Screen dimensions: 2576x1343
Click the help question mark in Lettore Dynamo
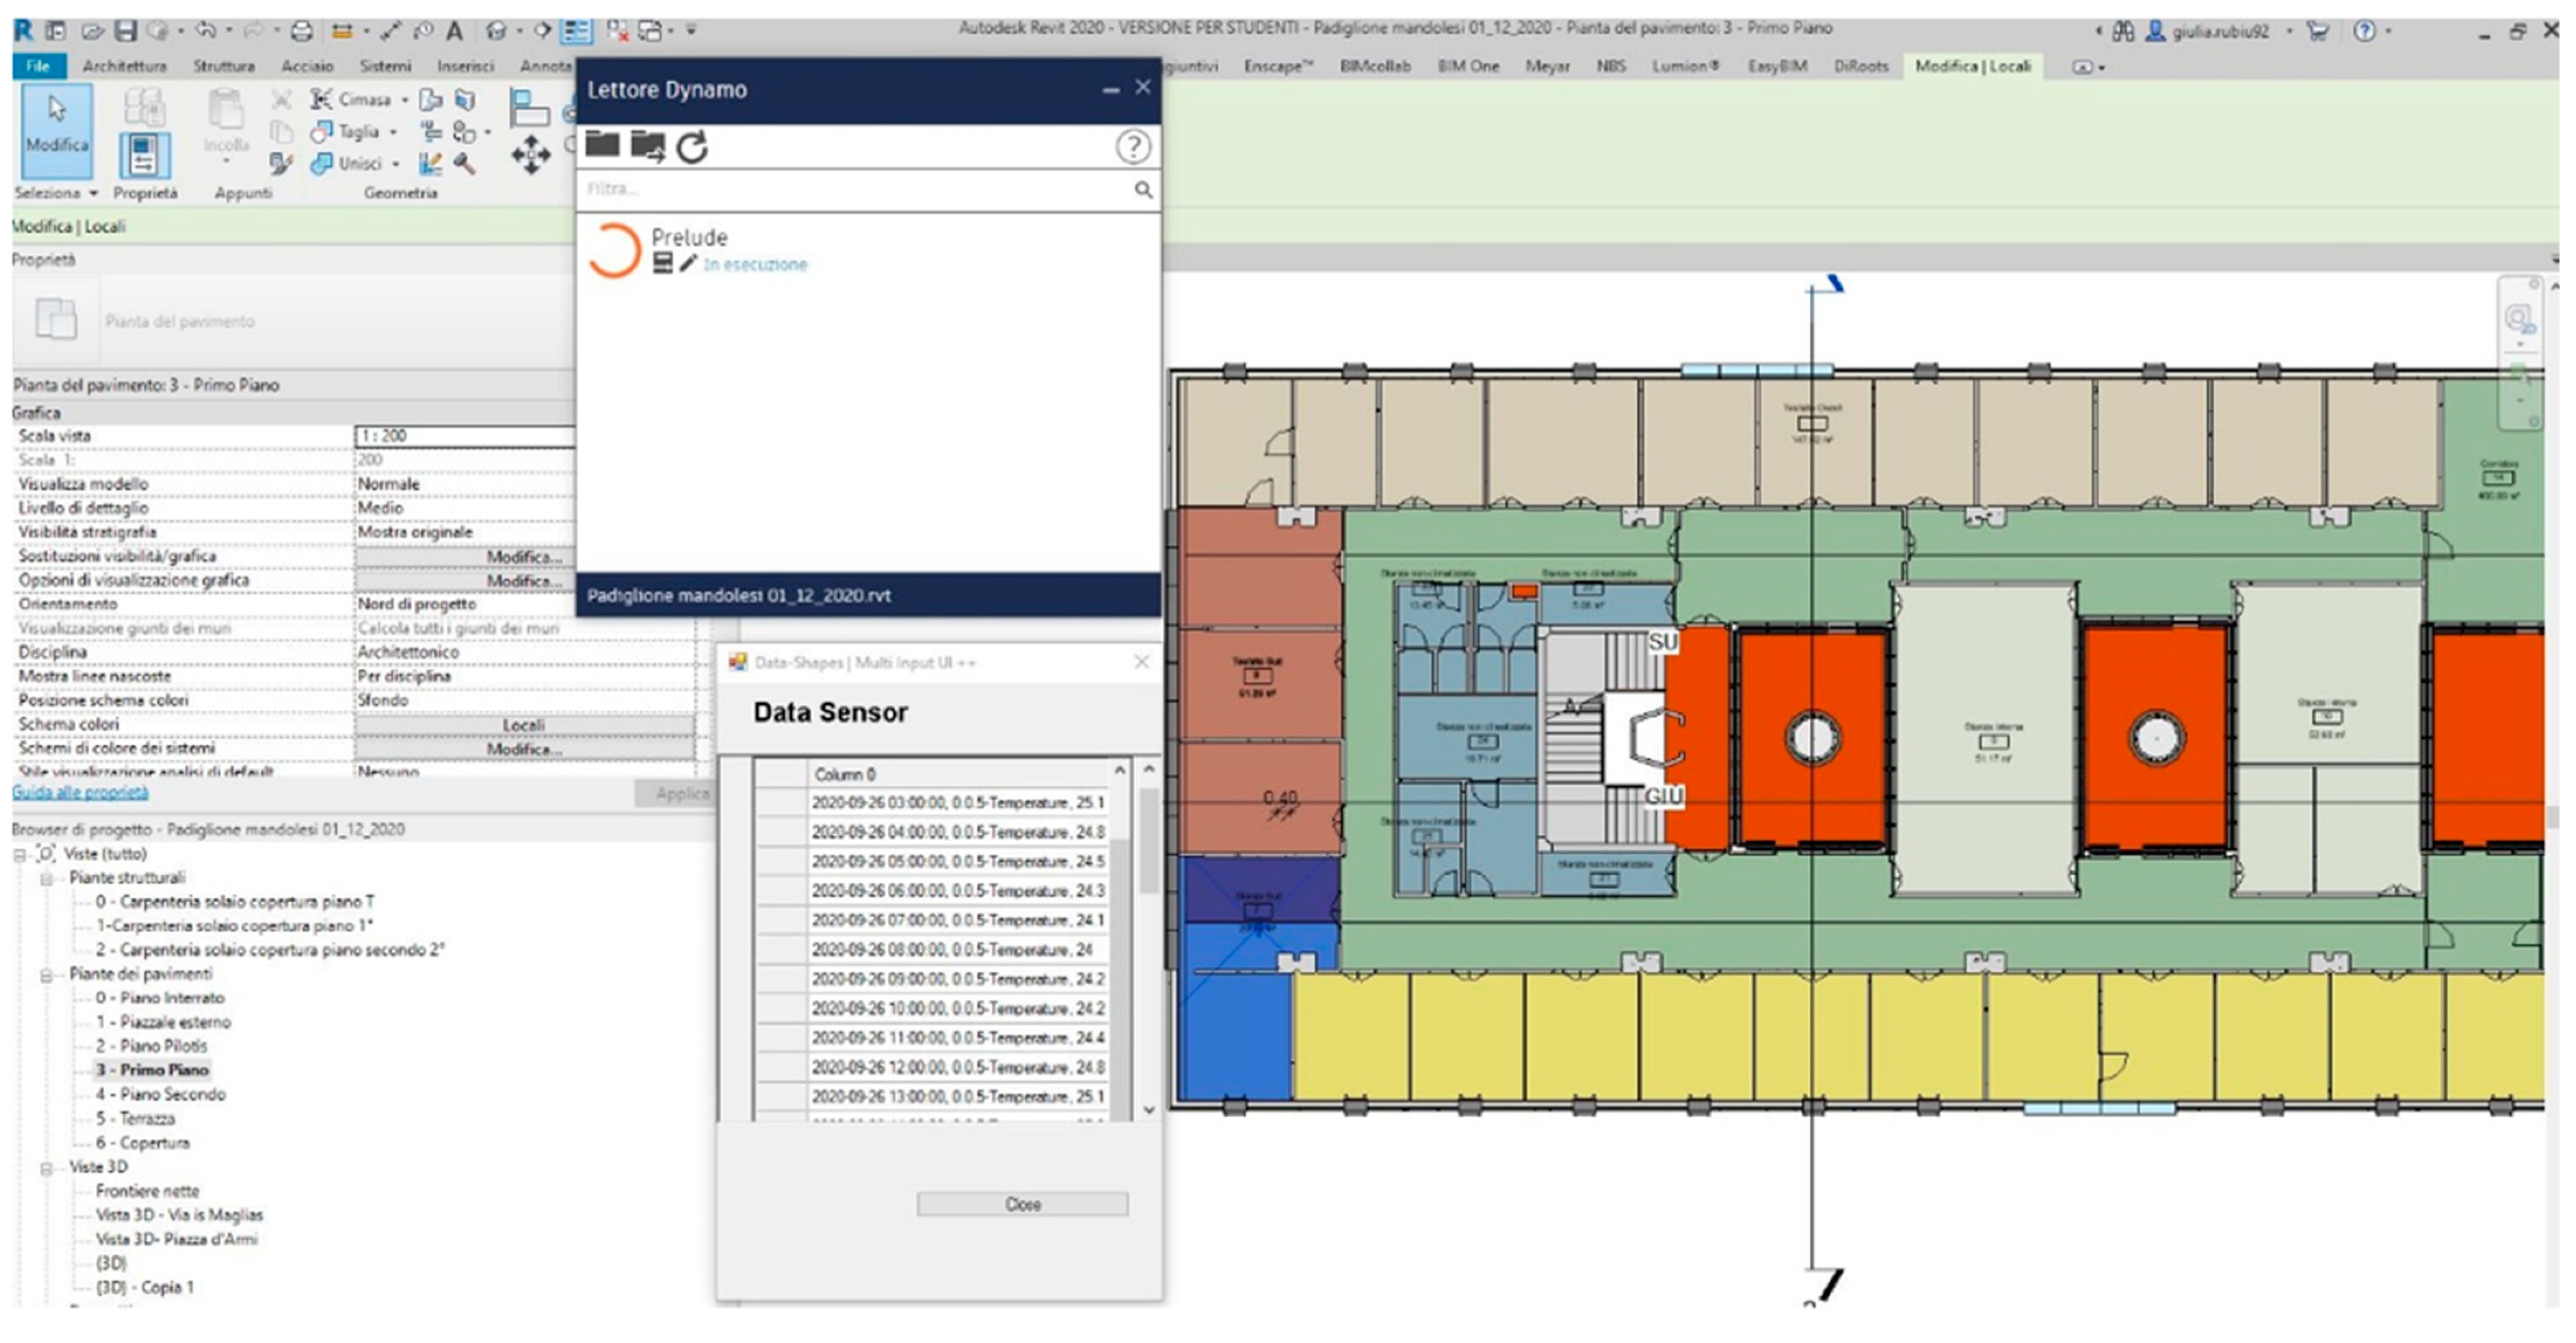point(1132,148)
